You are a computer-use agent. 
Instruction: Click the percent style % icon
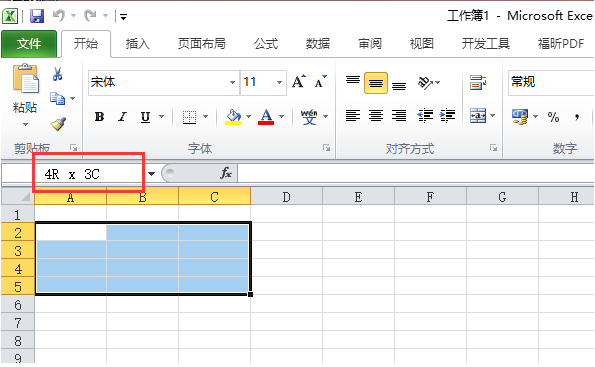click(553, 117)
